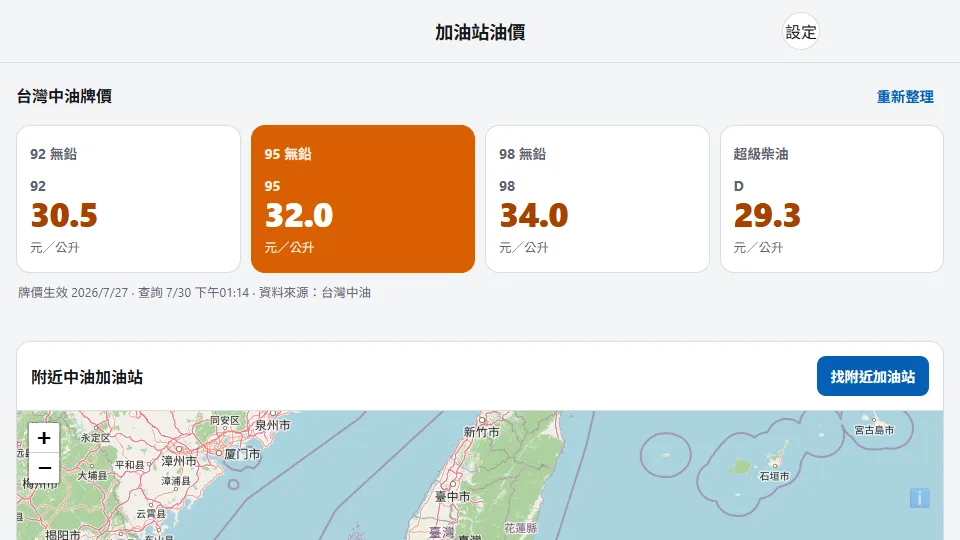Viewport: 960px width, 540px height.
Task: Click 石垣市 label on the map
Action: coord(774,476)
